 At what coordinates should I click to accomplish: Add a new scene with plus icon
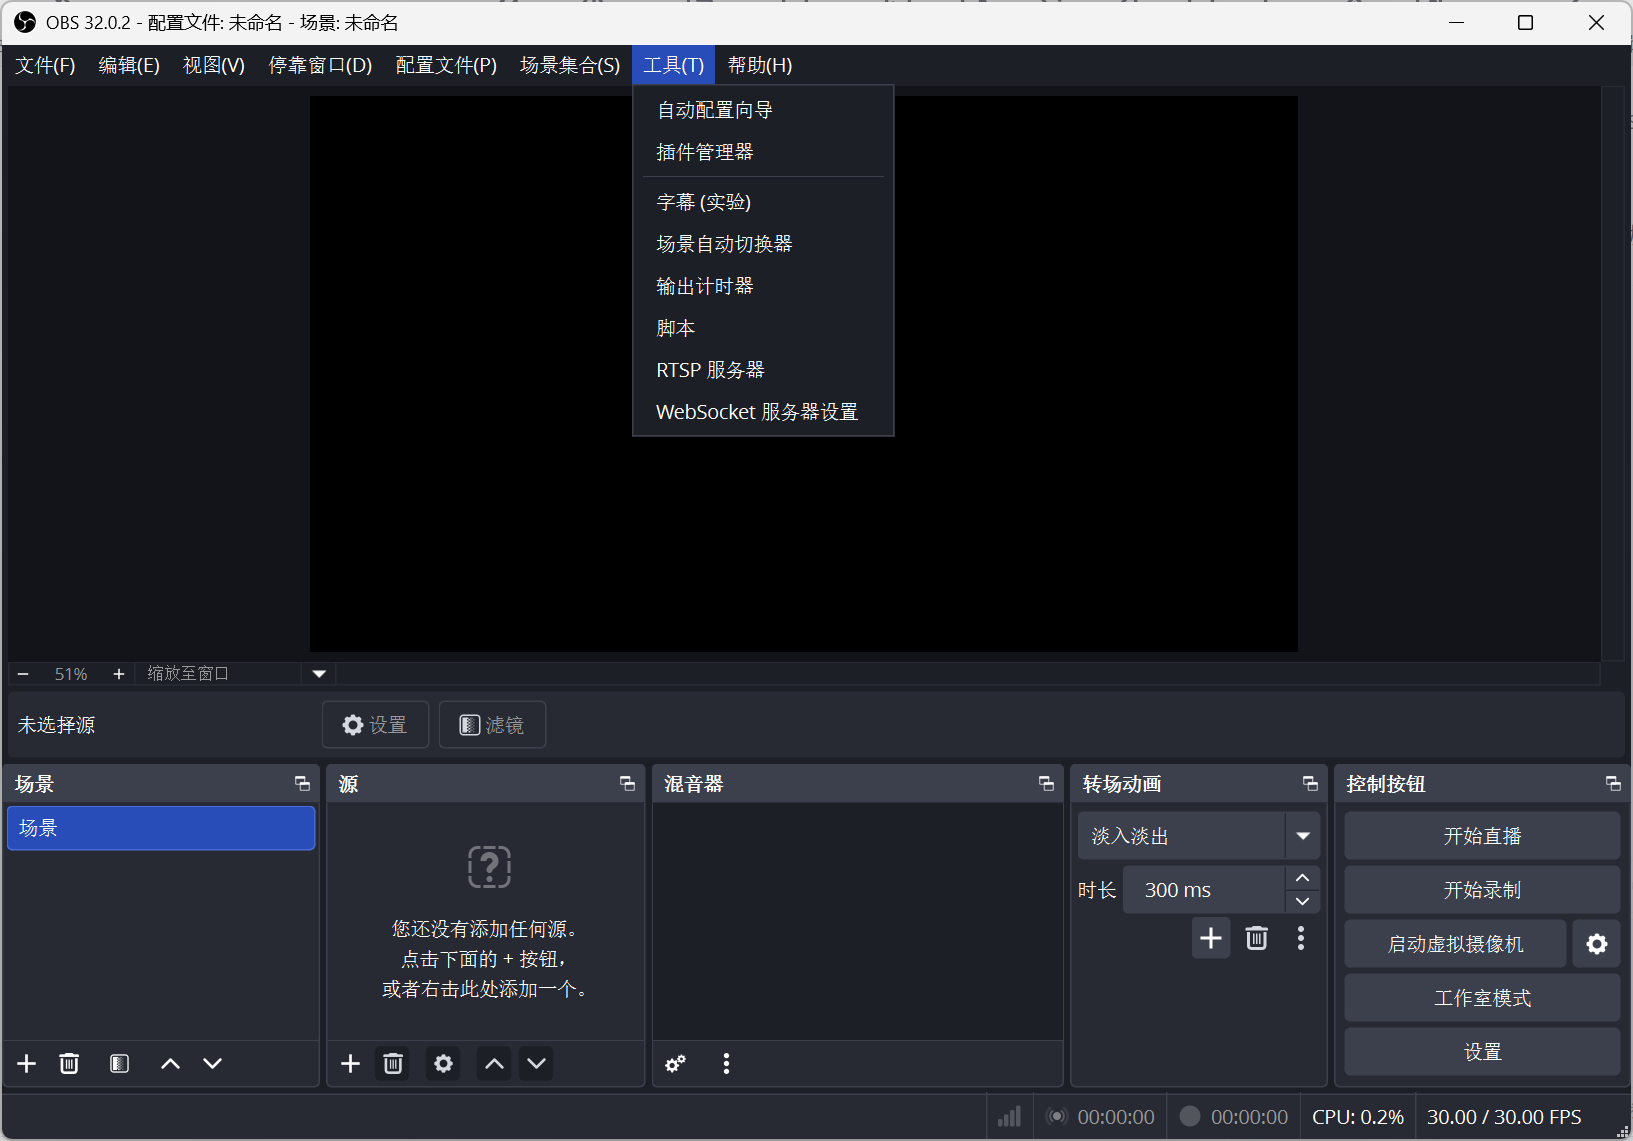(25, 1063)
